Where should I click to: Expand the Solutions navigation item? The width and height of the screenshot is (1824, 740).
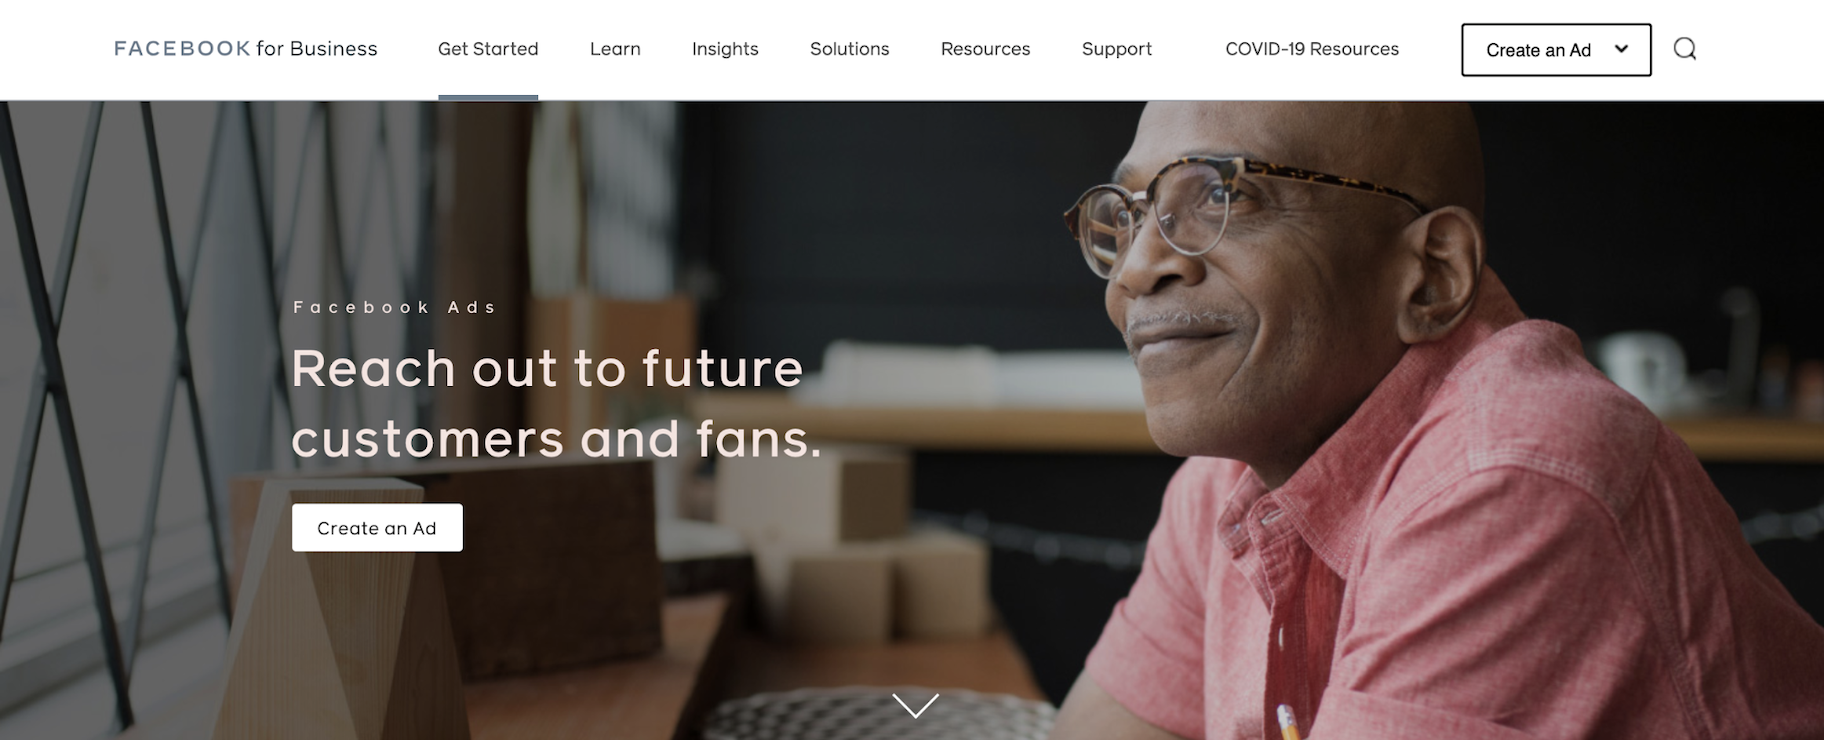click(849, 49)
